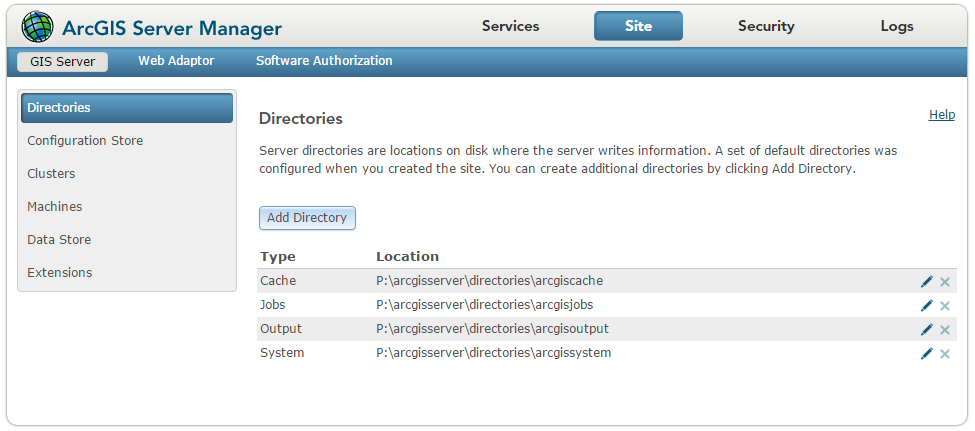Select Configuration Store in the sidebar

pos(85,141)
